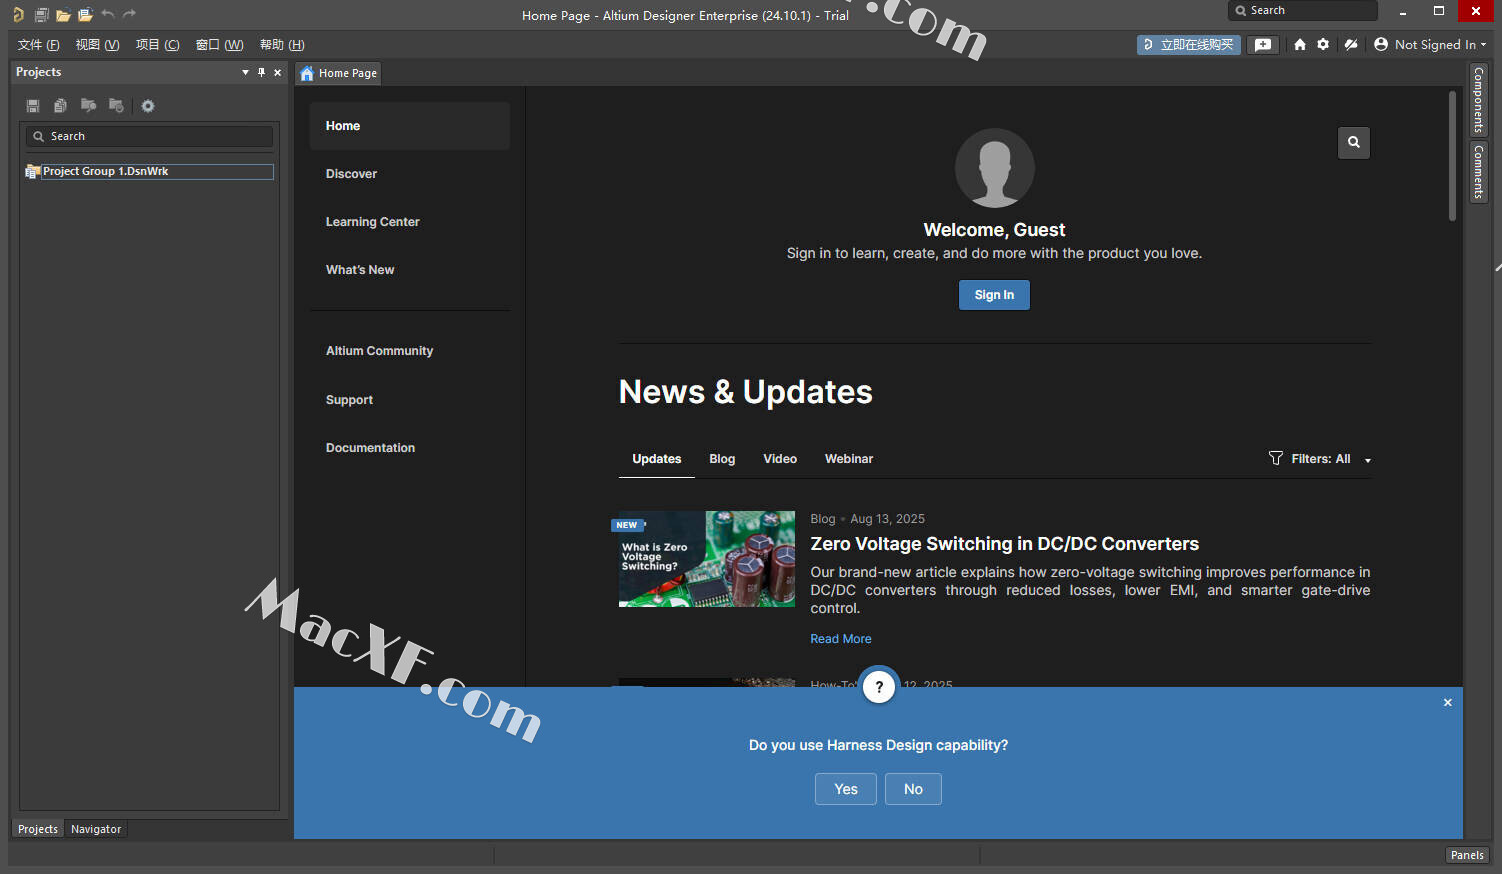Screen dimensions: 1502x874
Task: Dismiss the Harness Design survey banner
Action: coord(1447,703)
